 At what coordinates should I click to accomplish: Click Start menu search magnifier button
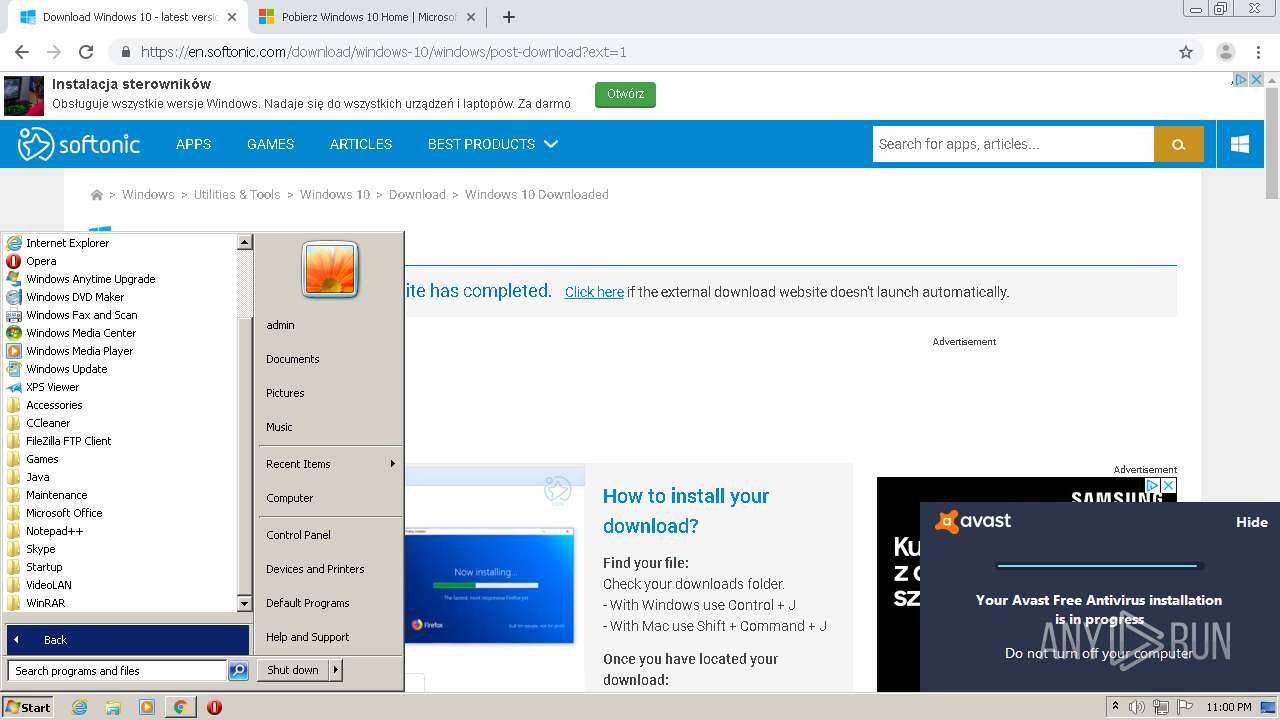point(238,671)
